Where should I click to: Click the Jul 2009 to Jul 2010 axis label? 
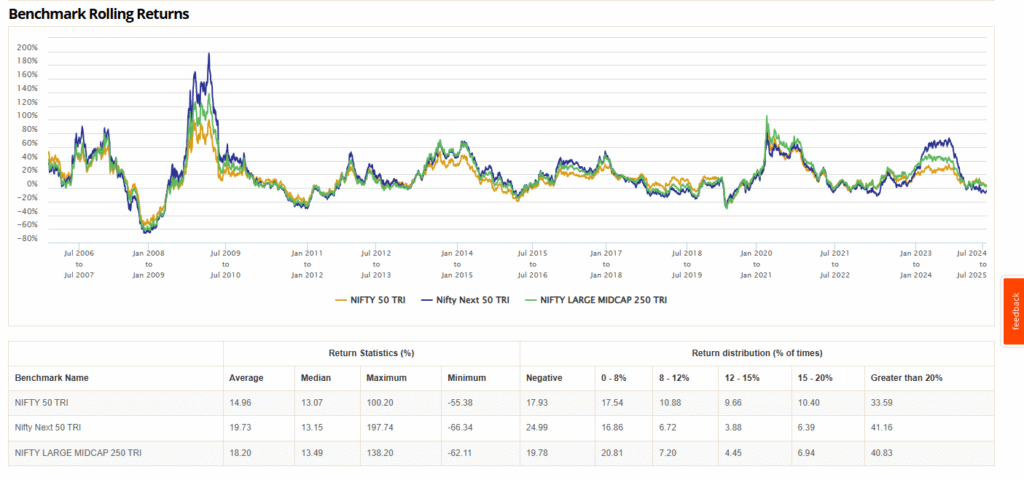pos(225,263)
